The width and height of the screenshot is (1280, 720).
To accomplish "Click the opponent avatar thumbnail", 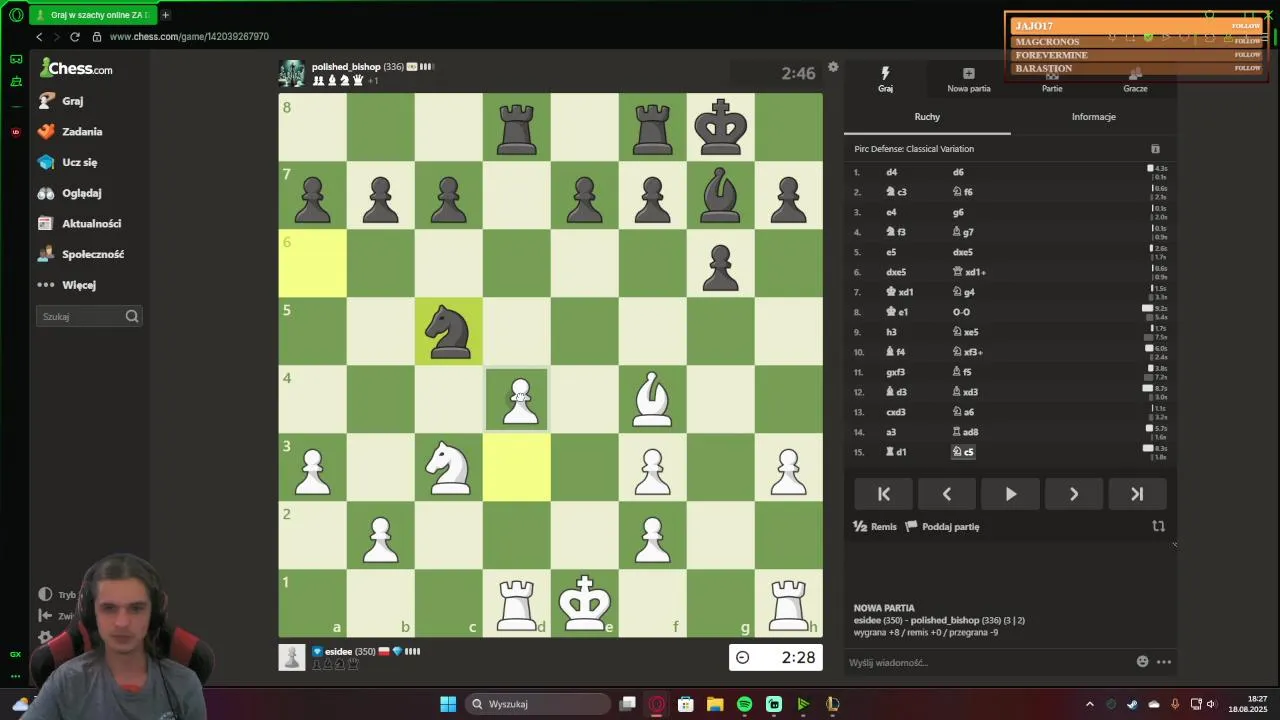I will pyautogui.click(x=292, y=73).
